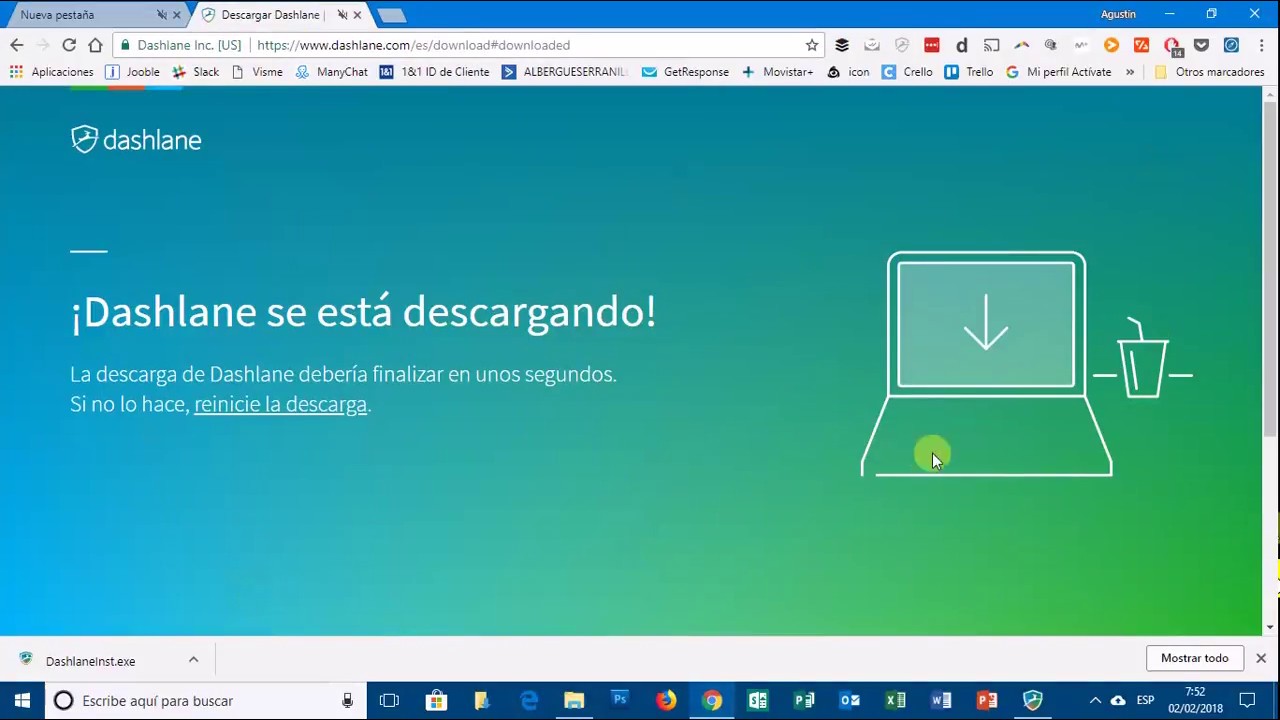Click the Agustín Chrome profile name
This screenshot has height=720, width=1280.
(x=1118, y=14)
